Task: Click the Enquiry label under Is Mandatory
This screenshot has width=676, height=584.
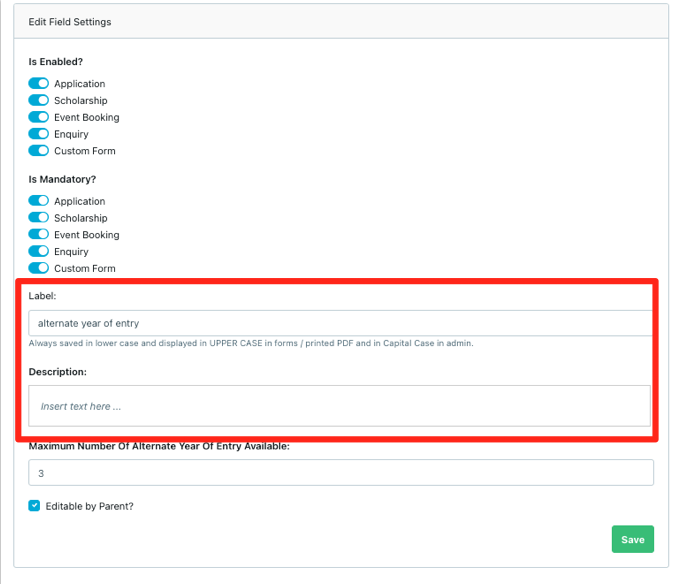Action: [71, 251]
